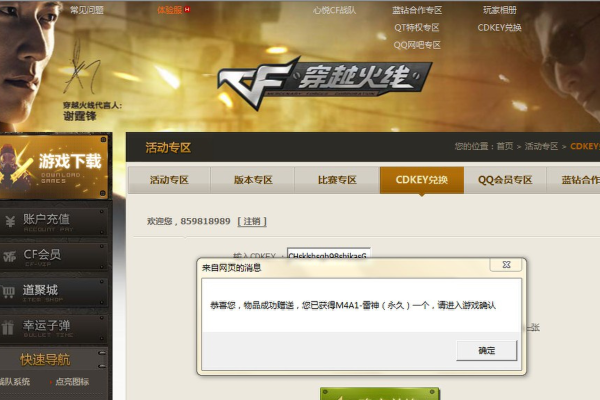This screenshot has width=600, height=400.
Task: Open the 账户充值 sidebar item
Action: tap(54, 222)
